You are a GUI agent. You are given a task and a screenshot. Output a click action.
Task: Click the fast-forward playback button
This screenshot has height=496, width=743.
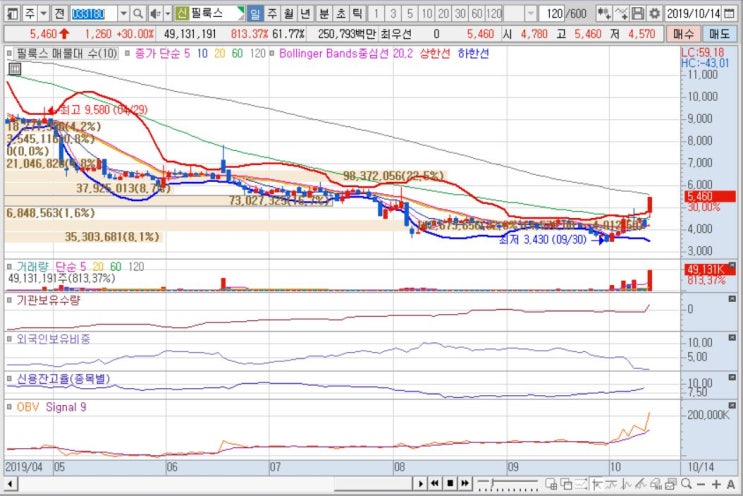tap(465, 483)
